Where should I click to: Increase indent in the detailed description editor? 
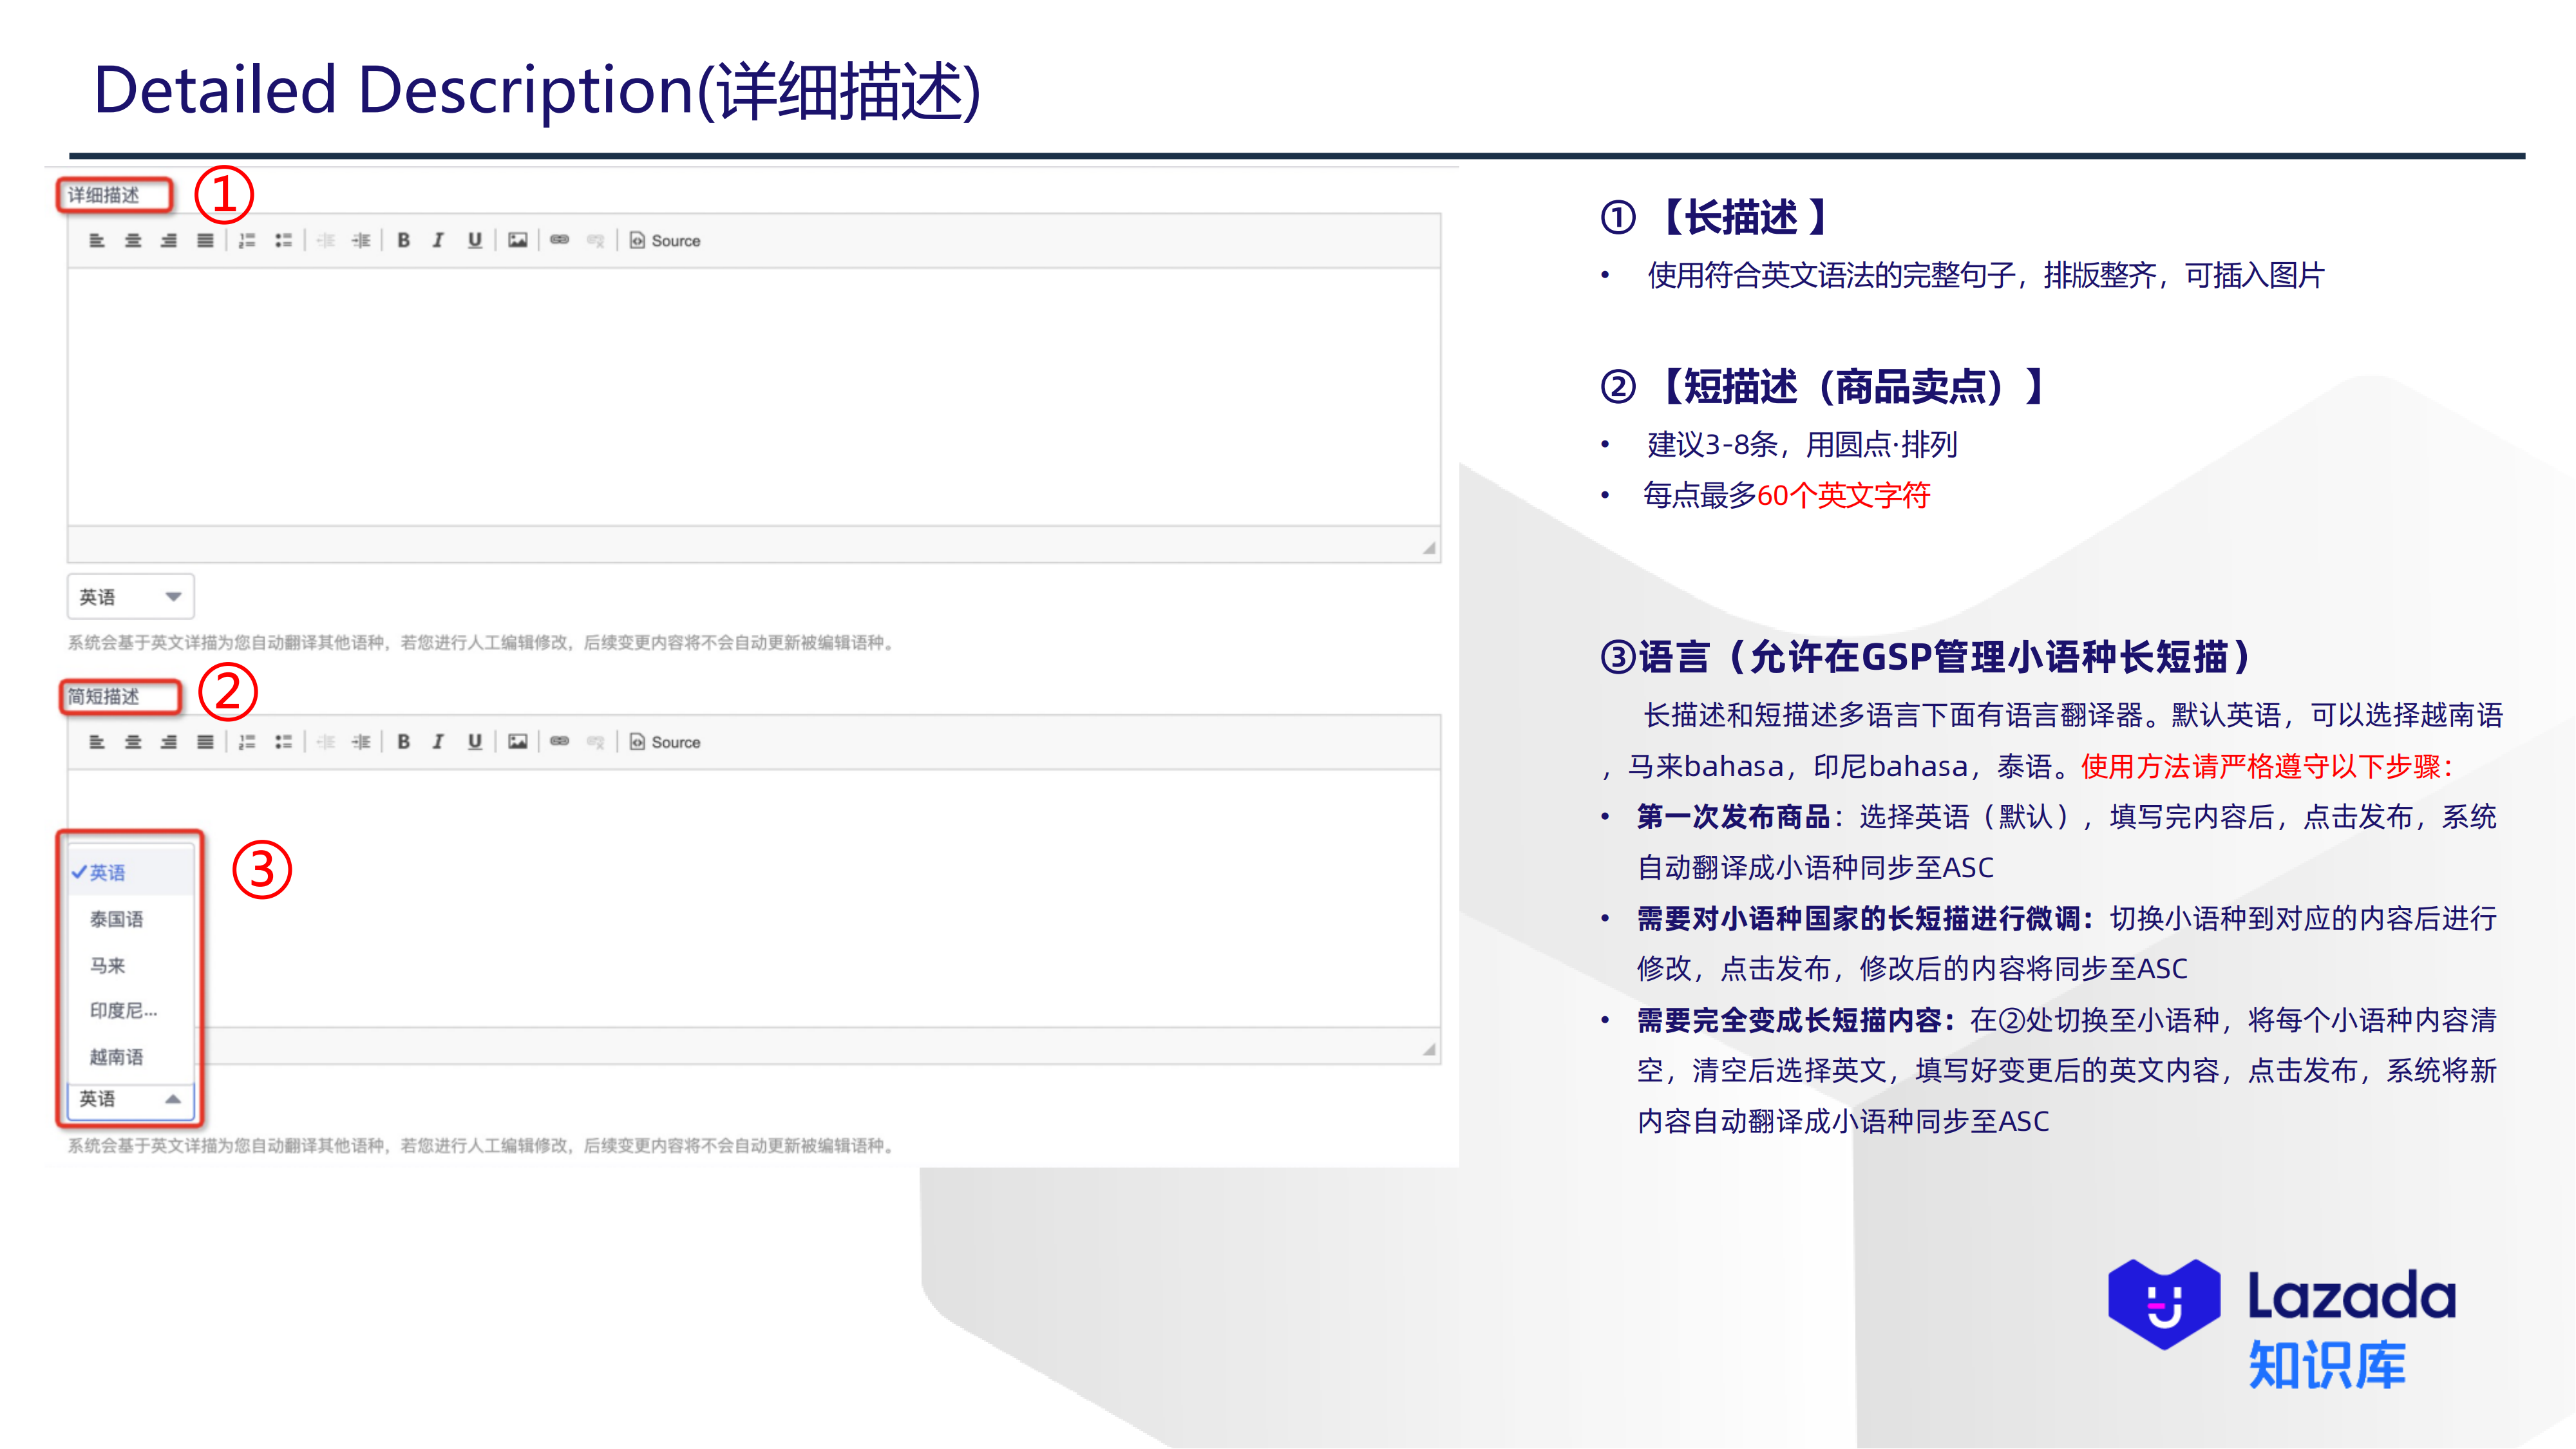[x=362, y=240]
